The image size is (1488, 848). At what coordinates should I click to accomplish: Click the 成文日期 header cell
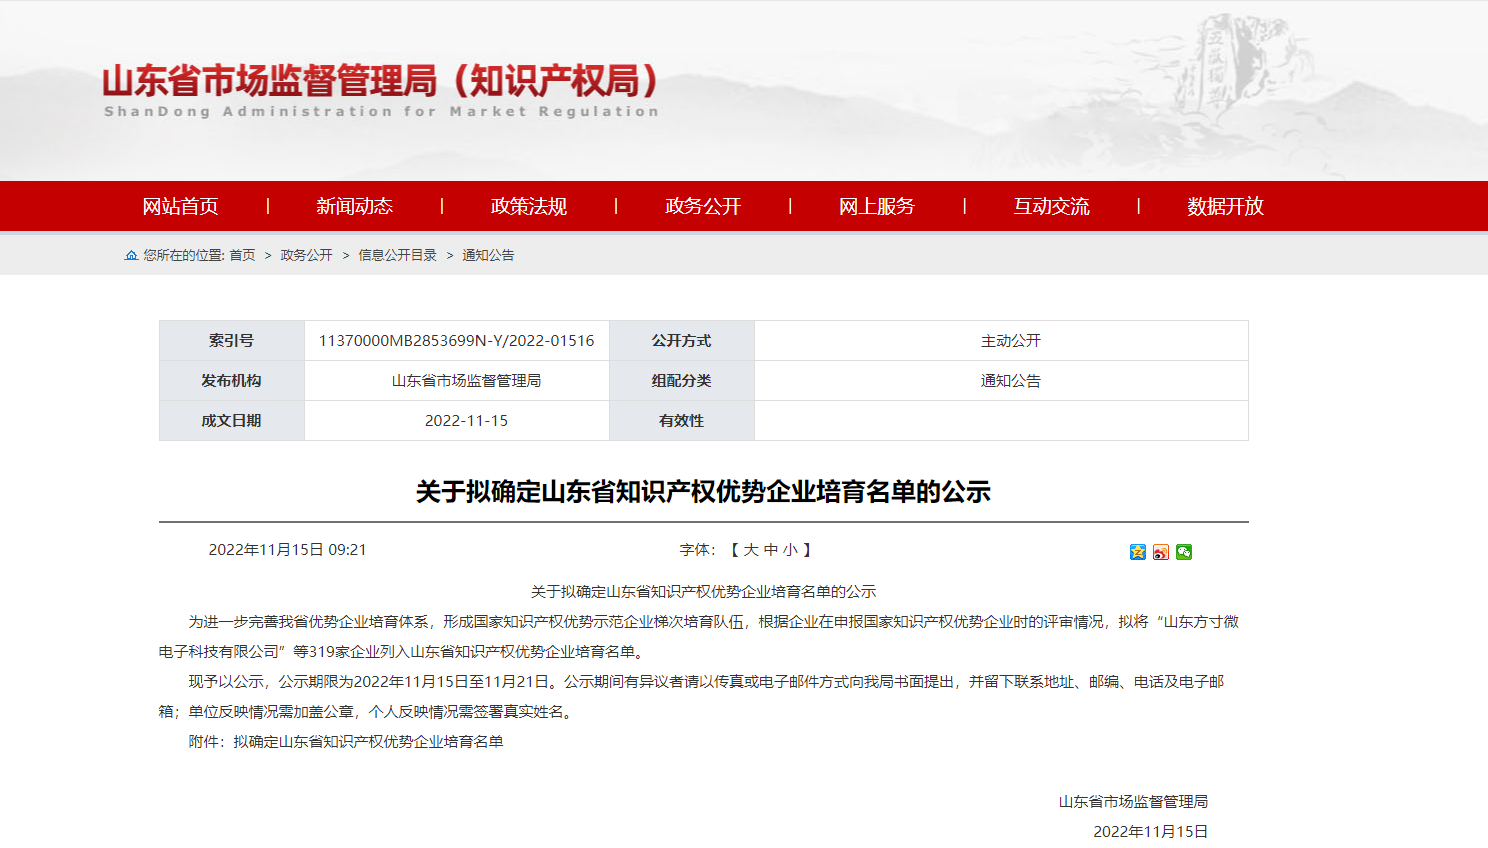pos(232,421)
